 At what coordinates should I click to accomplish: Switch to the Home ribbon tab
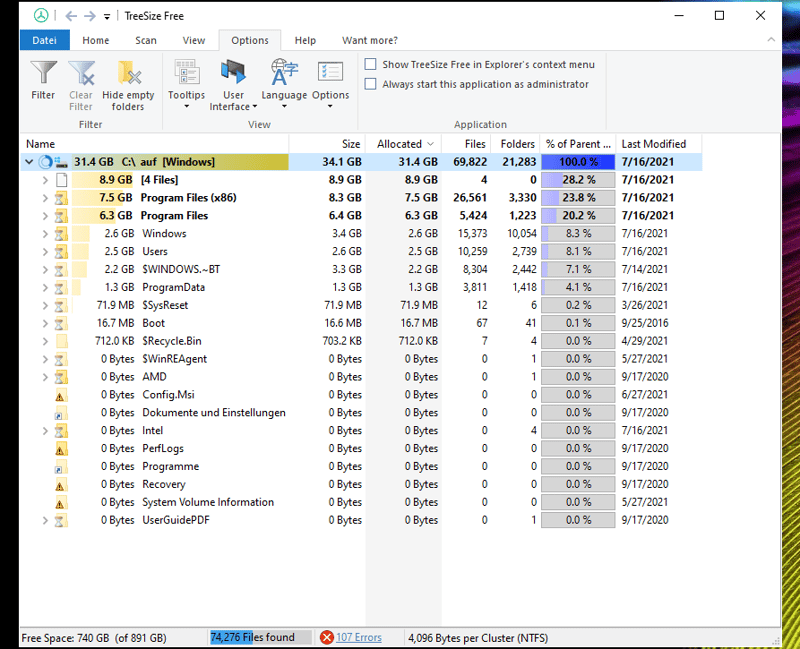pos(96,40)
